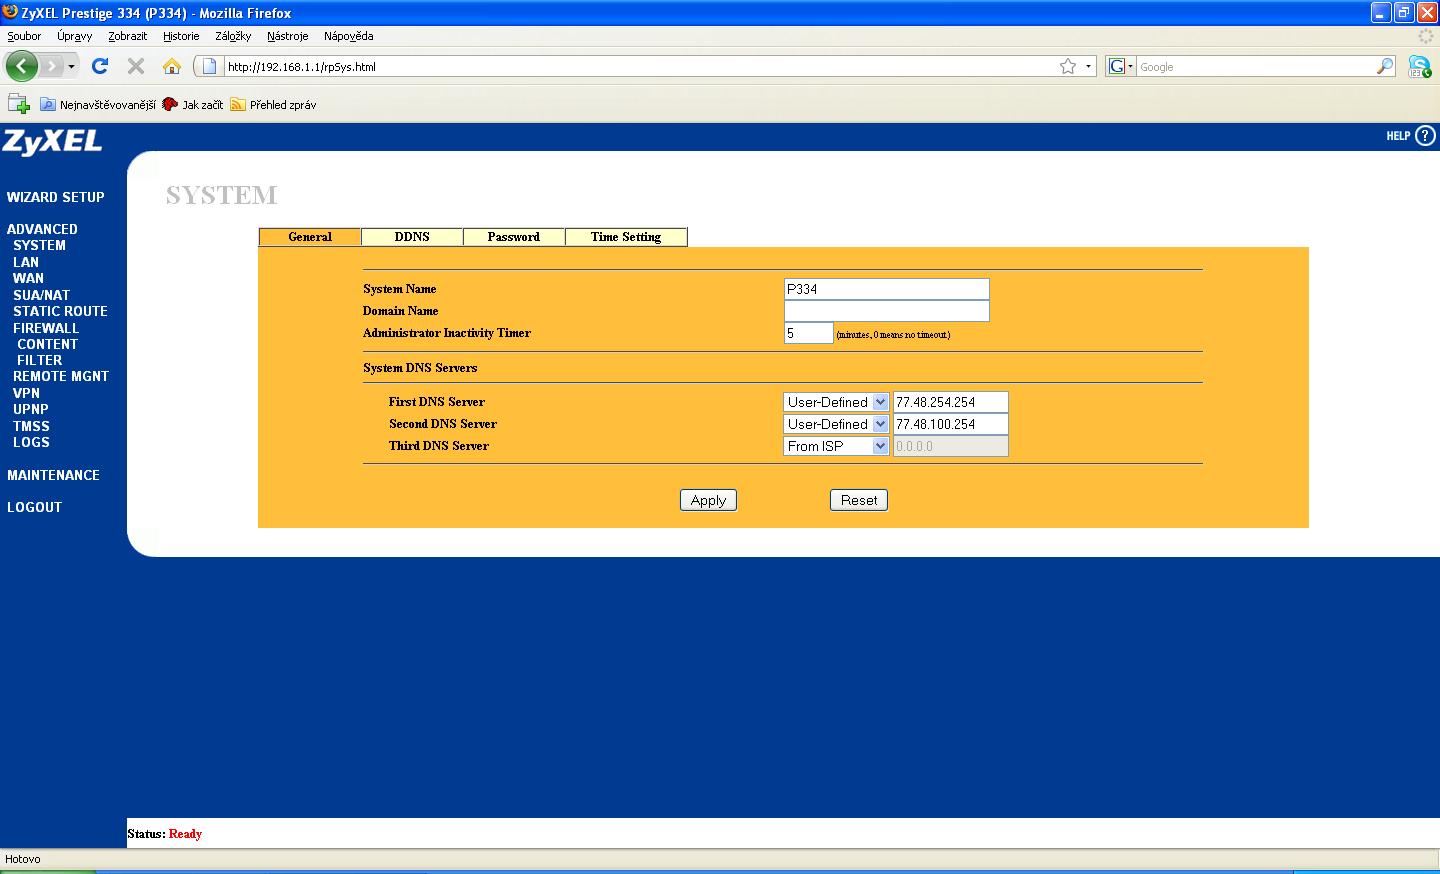
Task: Open the Historie menu
Action: (181, 36)
